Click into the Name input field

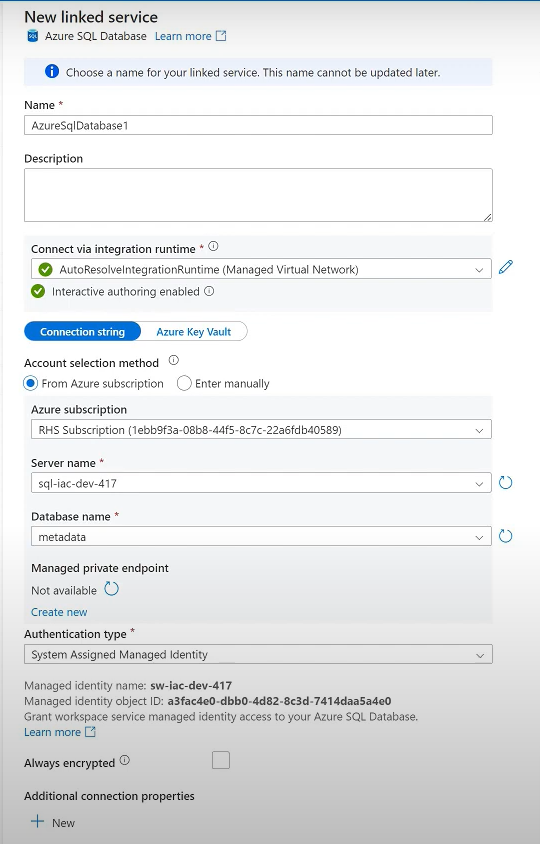(x=258, y=125)
